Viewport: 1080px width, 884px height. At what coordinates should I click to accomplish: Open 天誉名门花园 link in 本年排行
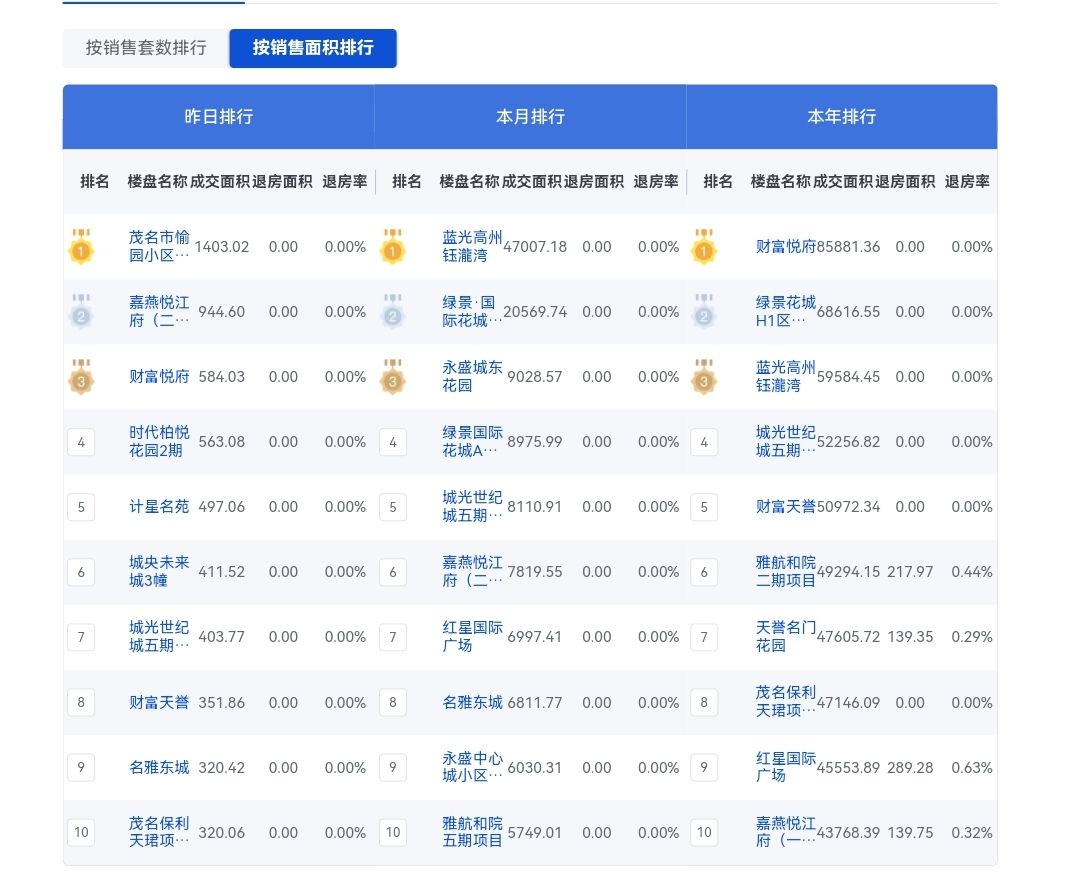pos(786,637)
